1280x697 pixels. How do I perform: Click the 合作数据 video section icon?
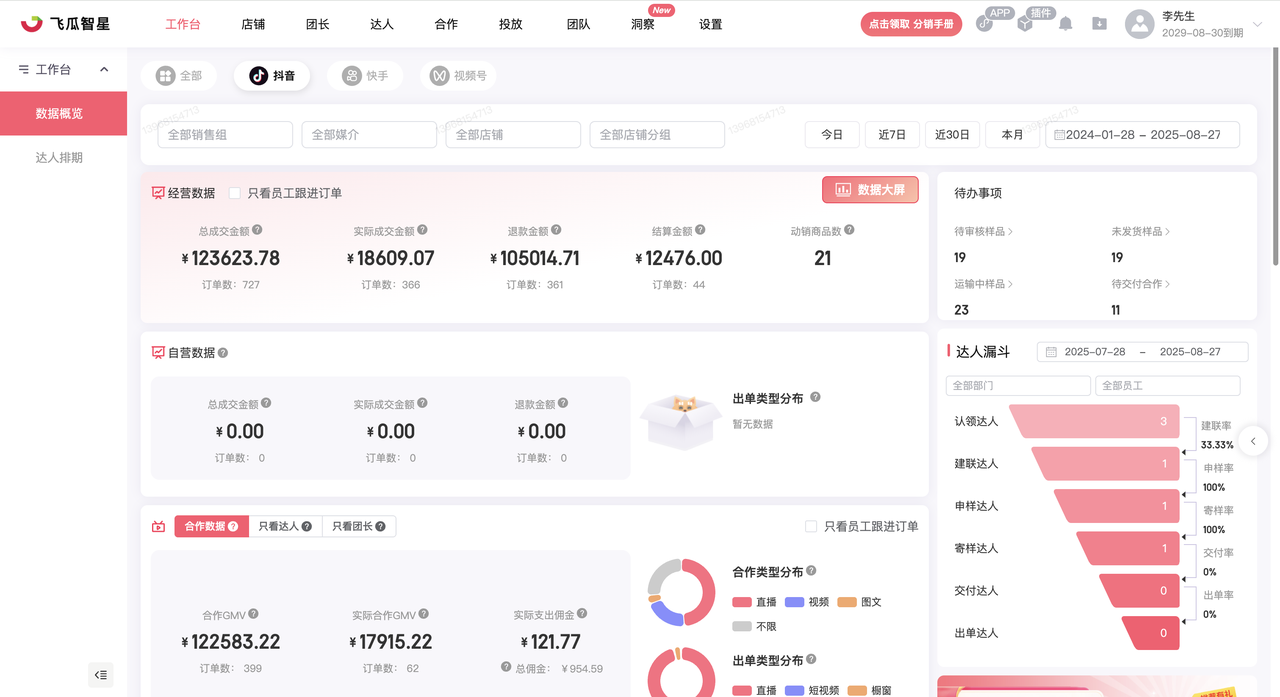point(158,526)
